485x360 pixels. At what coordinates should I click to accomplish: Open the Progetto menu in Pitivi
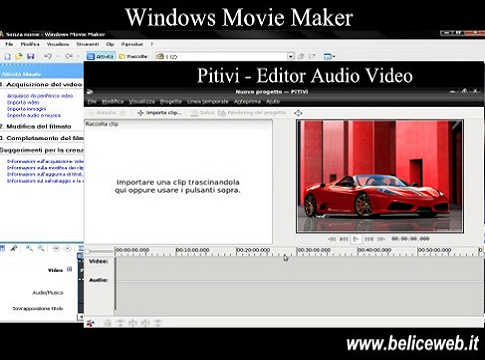pyautogui.click(x=171, y=101)
